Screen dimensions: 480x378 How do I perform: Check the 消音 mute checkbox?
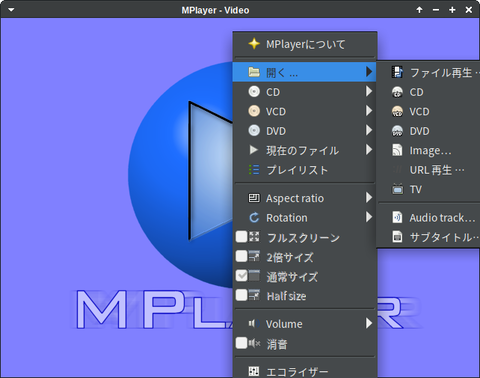pyautogui.click(x=241, y=343)
